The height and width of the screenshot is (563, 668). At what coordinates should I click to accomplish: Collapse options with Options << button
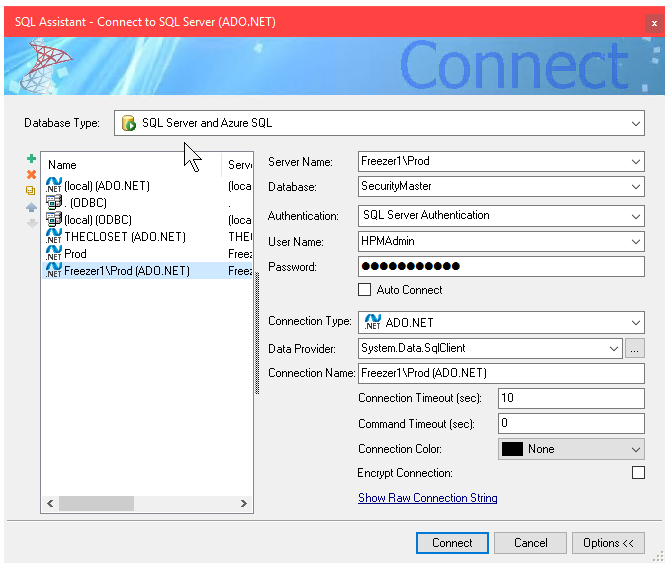coord(608,543)
